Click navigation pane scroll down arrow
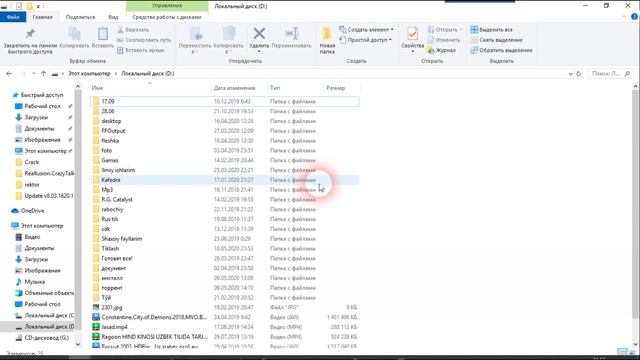The image size is (640, 360). coord(78,344)
